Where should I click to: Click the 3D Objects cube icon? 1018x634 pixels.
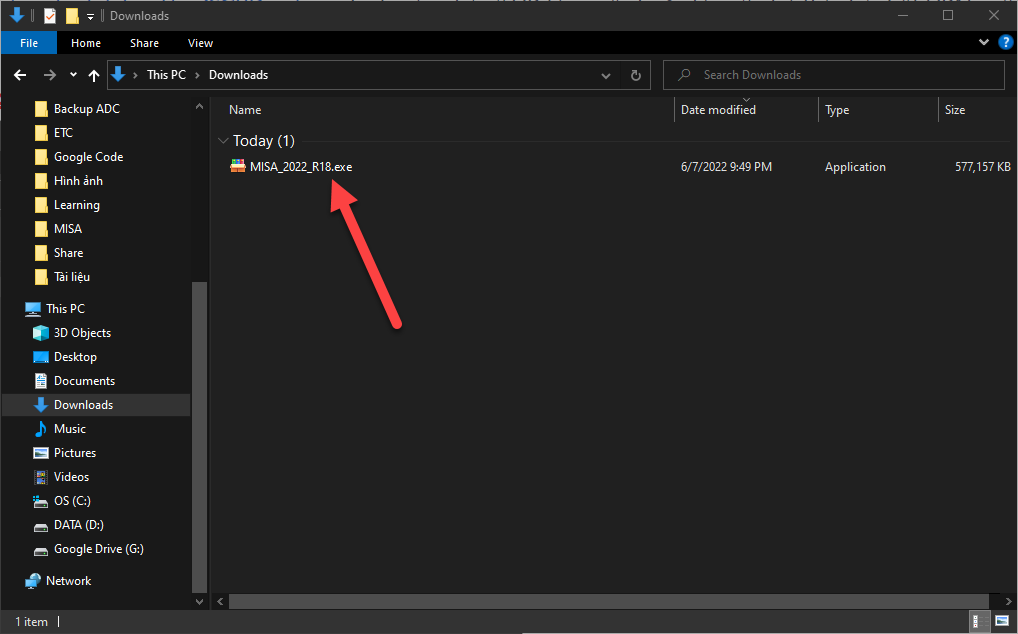[40, 333]
